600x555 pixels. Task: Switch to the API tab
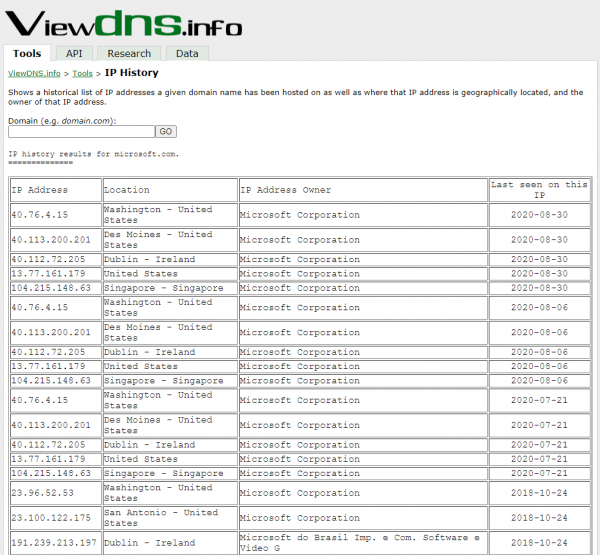coord(74,53)
